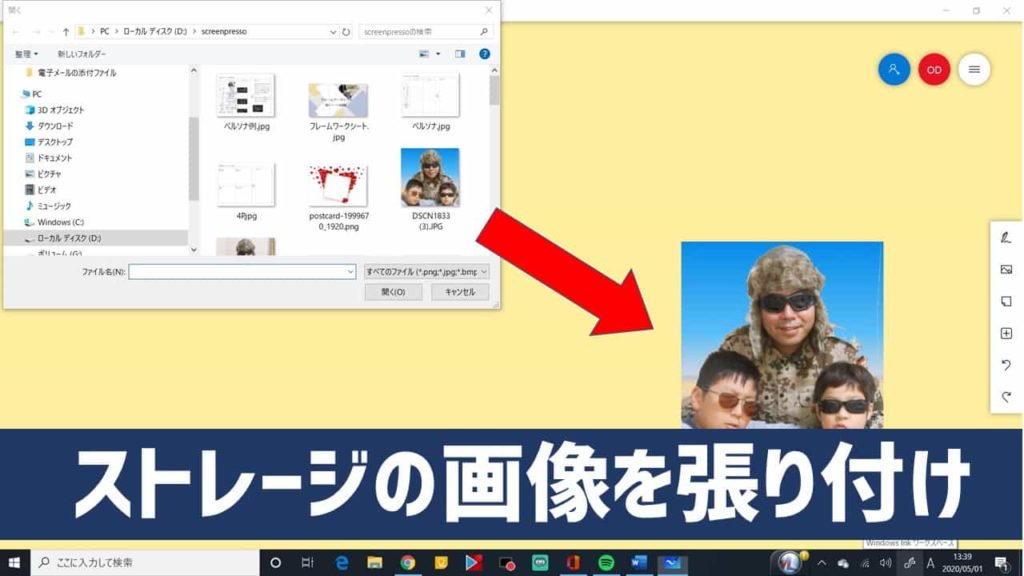1024x576 pixels.
Task: Open the Whiteboard invite people button
Action: [894, 69]
